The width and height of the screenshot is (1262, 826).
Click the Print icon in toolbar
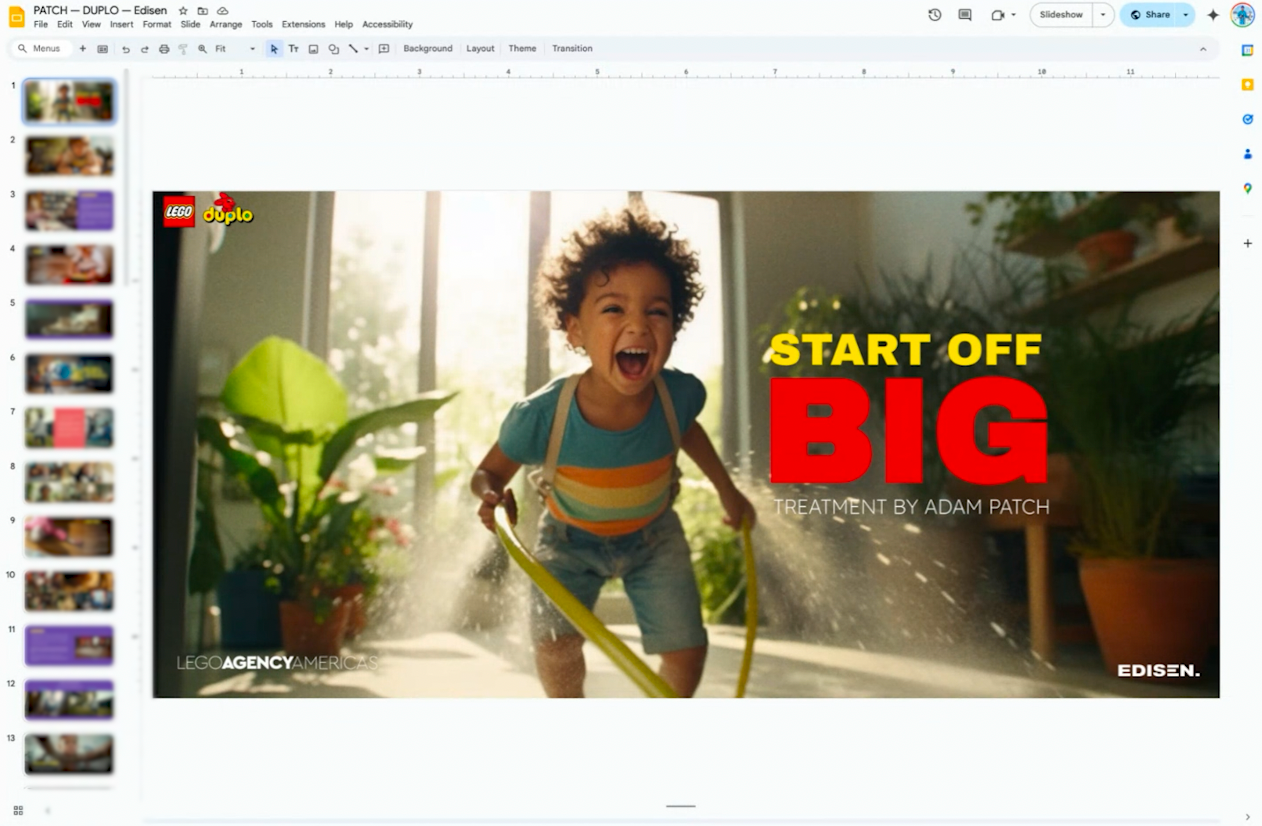click(x=164, y=49)
